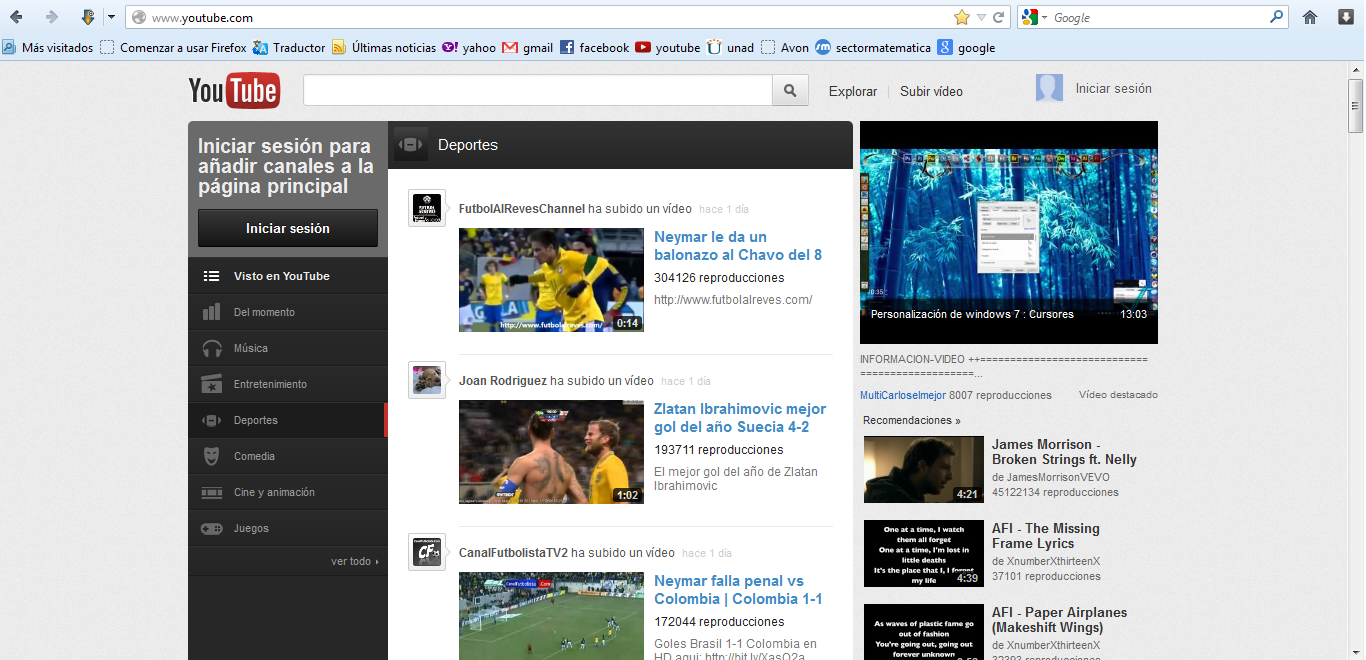Screen dimensions: 1366x660
Task: Click the blank user avatar icon
Action: [x=1049, y=88]
